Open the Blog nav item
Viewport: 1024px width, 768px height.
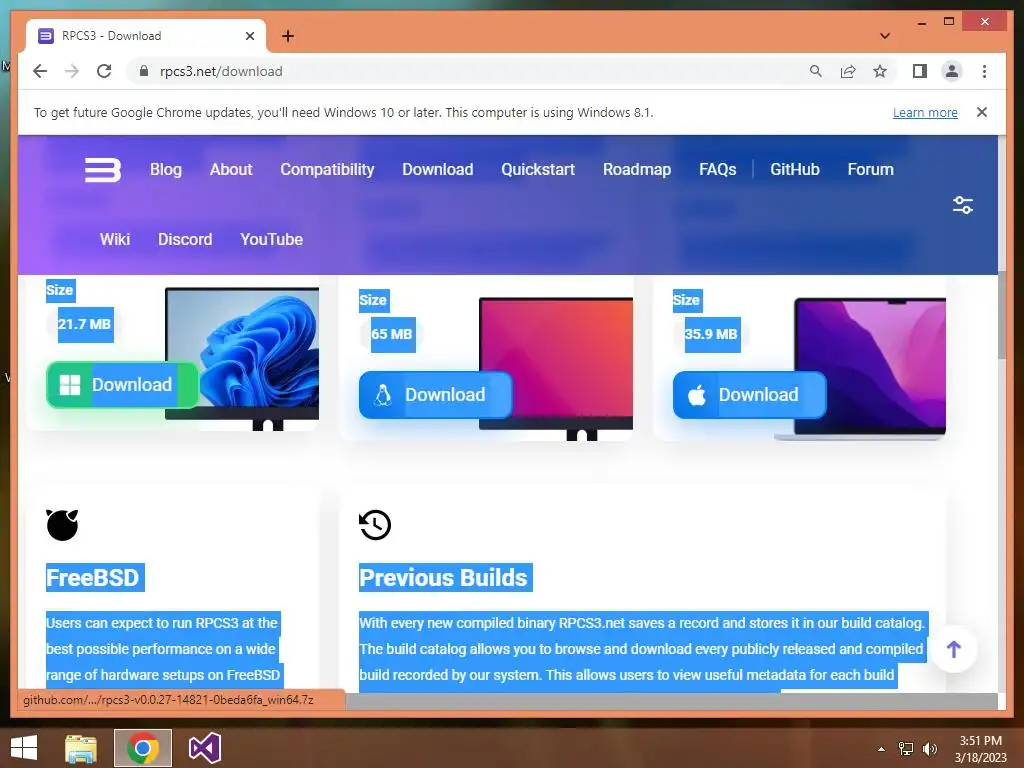(166, 170)
